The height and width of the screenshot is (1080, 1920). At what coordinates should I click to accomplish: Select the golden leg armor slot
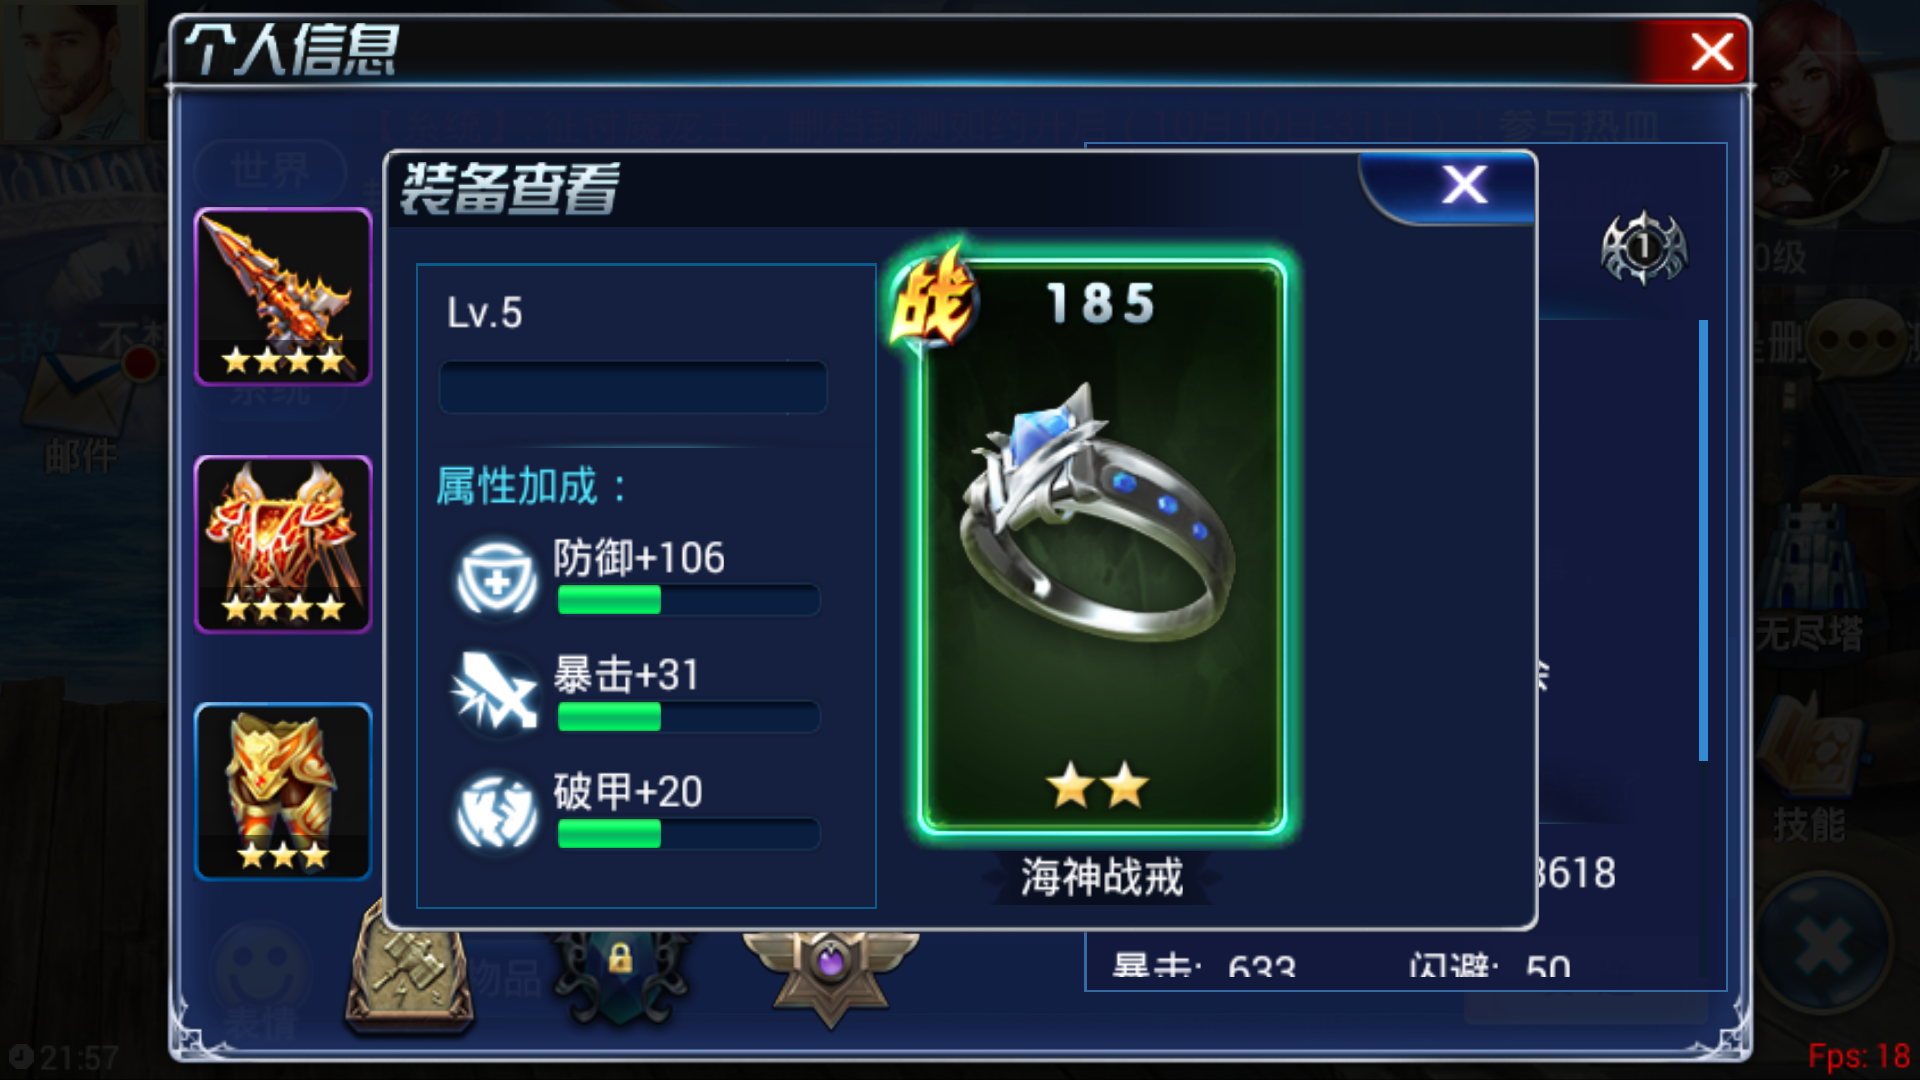coord(283,792)
